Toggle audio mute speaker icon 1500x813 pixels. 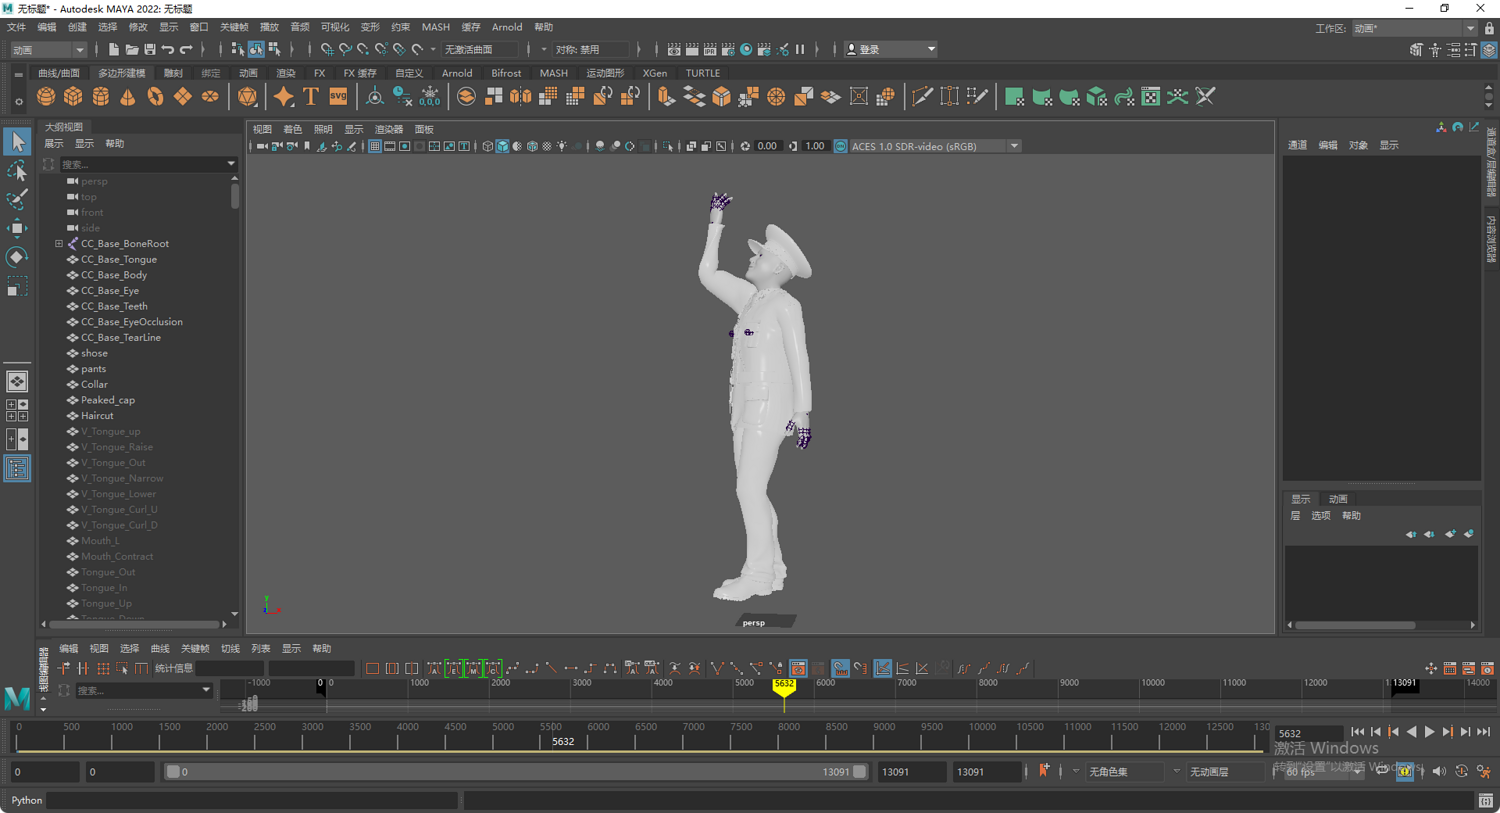pyautogui.click(x=1439, y=771)
